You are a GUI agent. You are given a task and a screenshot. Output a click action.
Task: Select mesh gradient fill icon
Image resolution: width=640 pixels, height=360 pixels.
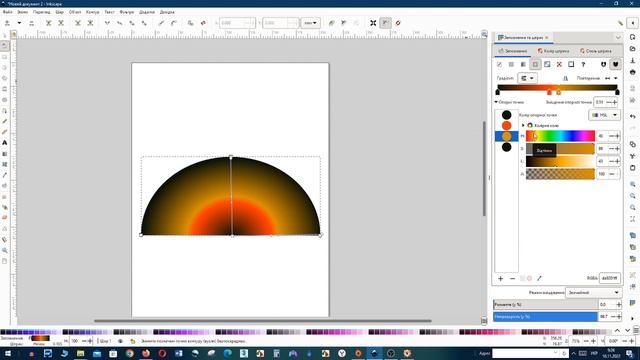pos(547,64)
